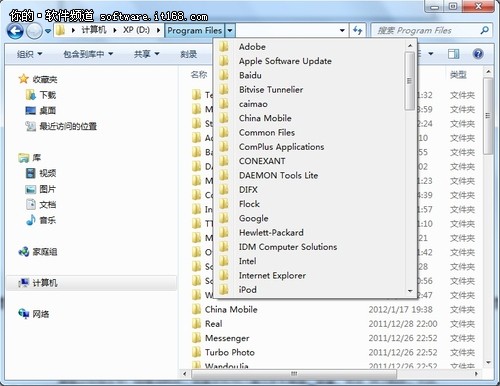Image resolution: width=500 pixels, height=386 pixels.
Task: Open the 组织 toolbar menu
Action: tap(29, 54)
